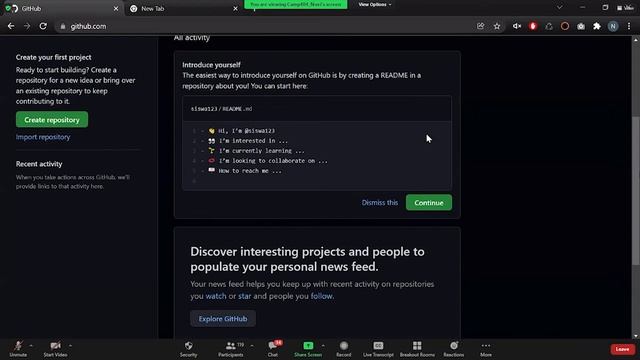Click the Create repository button
Viewport: 640px width, 360px height.
[x=52, y=120]
